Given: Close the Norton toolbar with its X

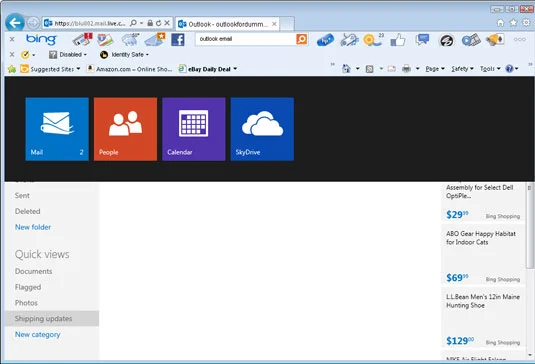Looking at the screenshot, I should click(x=12, y=54).
